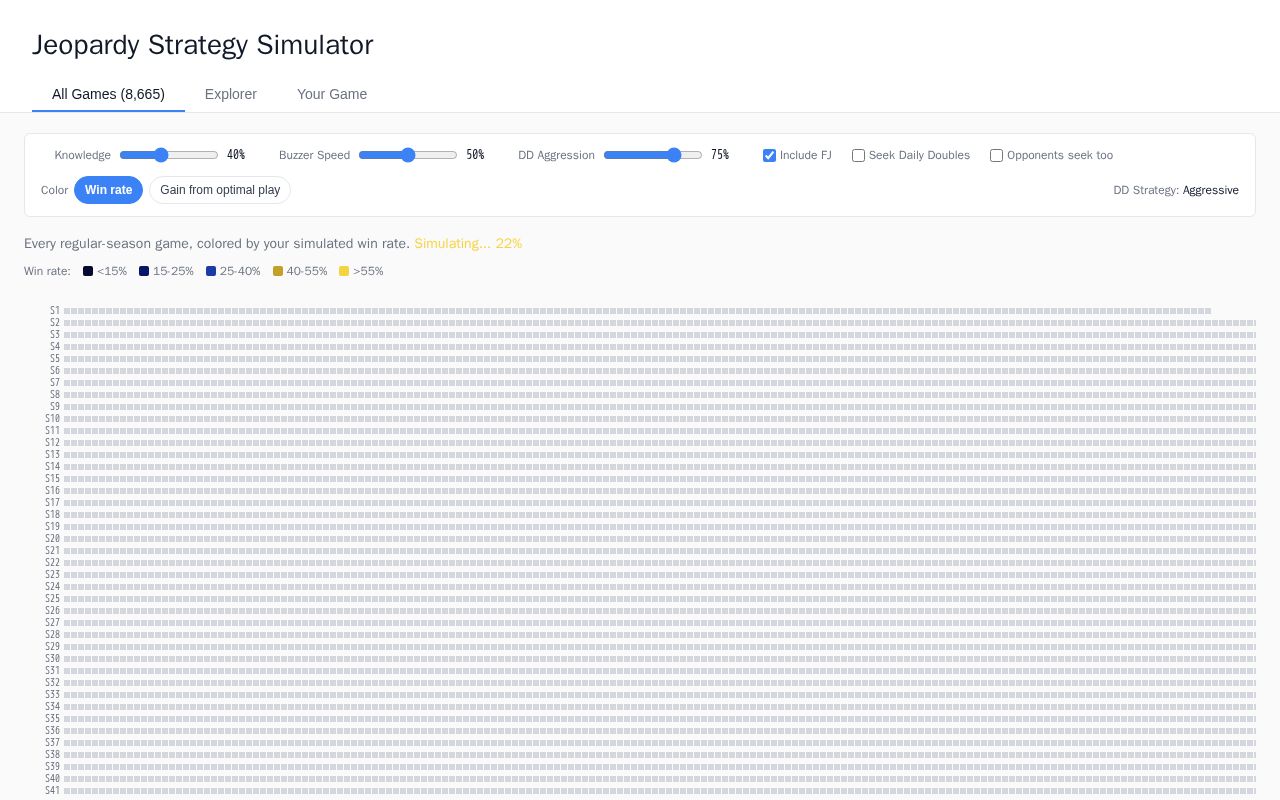The width and height of the screenshot is (1280, 800).
Task: Open the Explorer tab
Action: tap(231, 94)
